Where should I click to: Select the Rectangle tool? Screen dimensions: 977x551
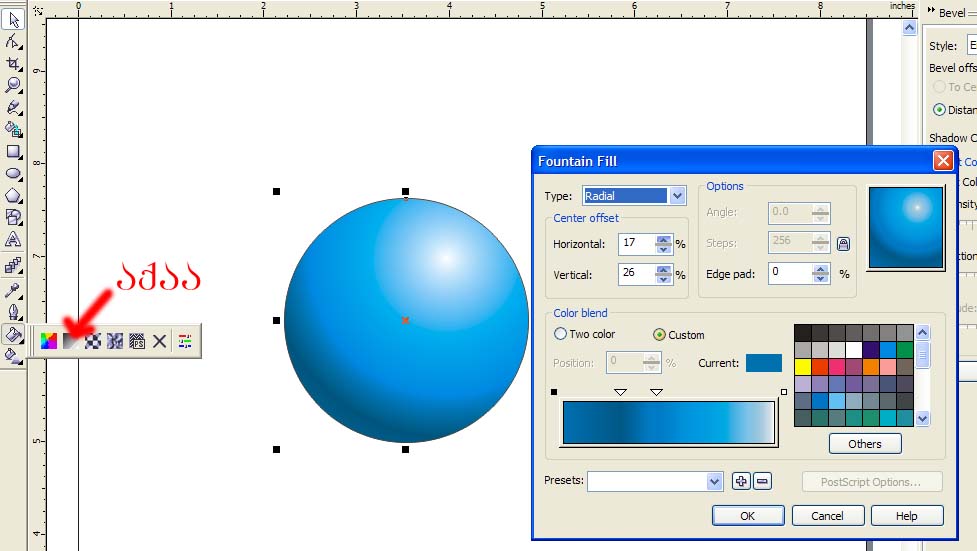13,151
